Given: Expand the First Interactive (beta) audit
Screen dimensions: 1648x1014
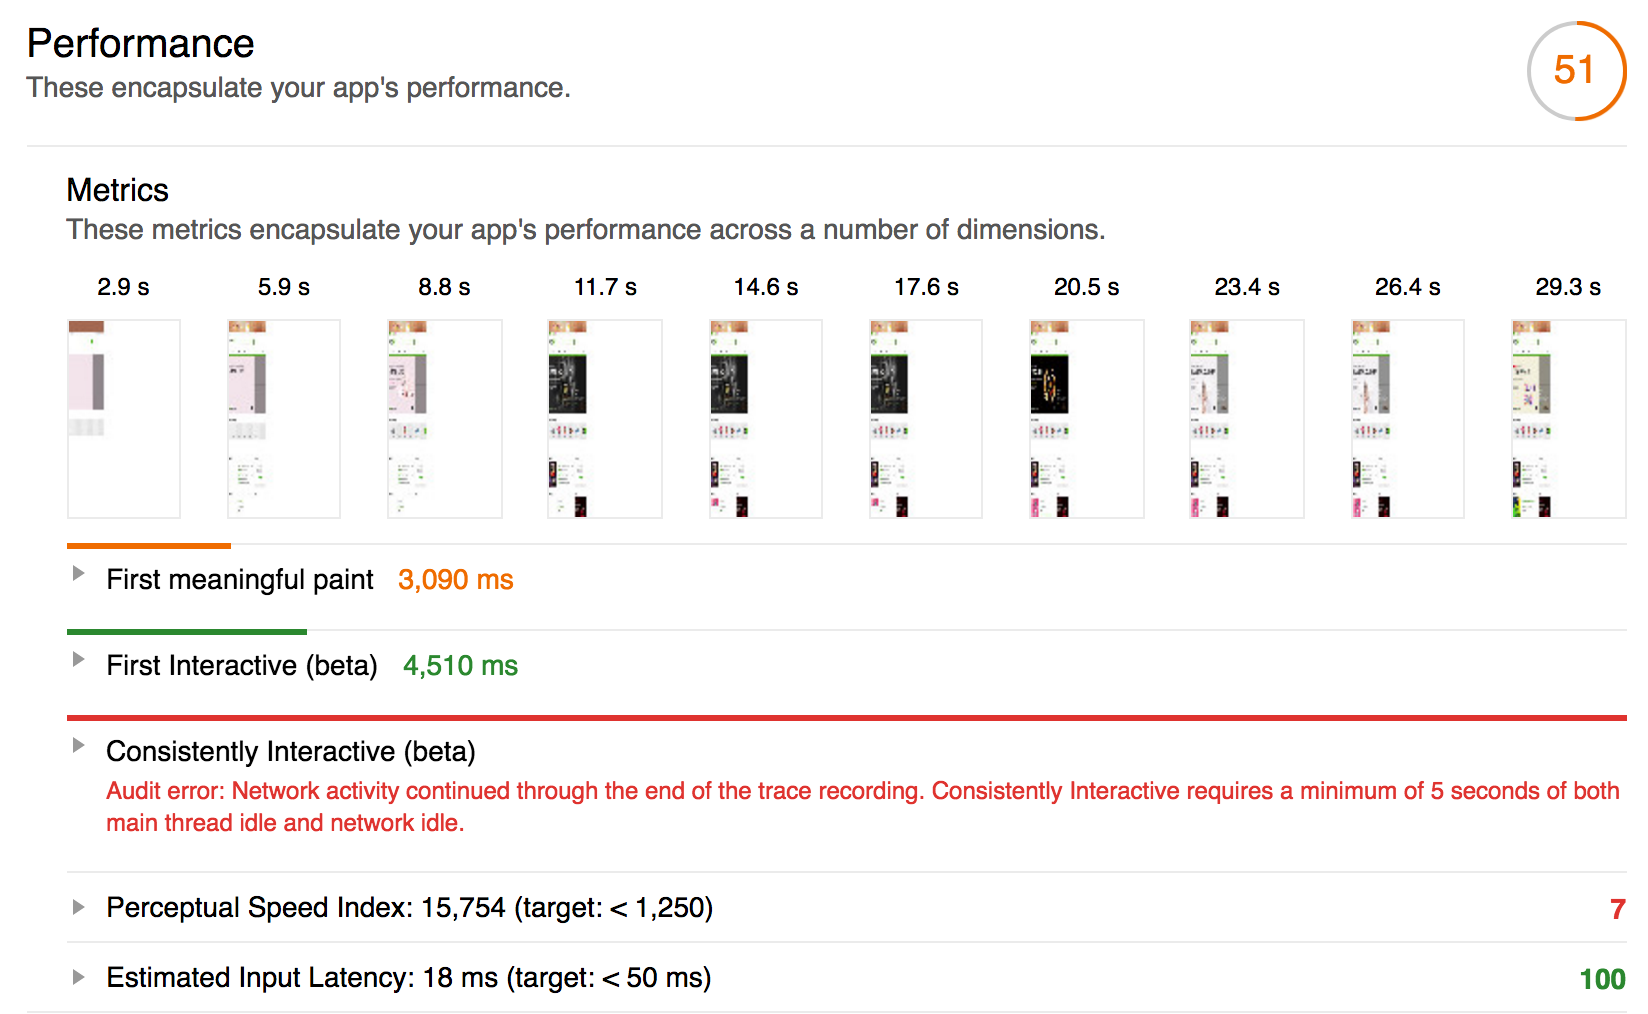Looking at the screenshot, I should point(78,659).
